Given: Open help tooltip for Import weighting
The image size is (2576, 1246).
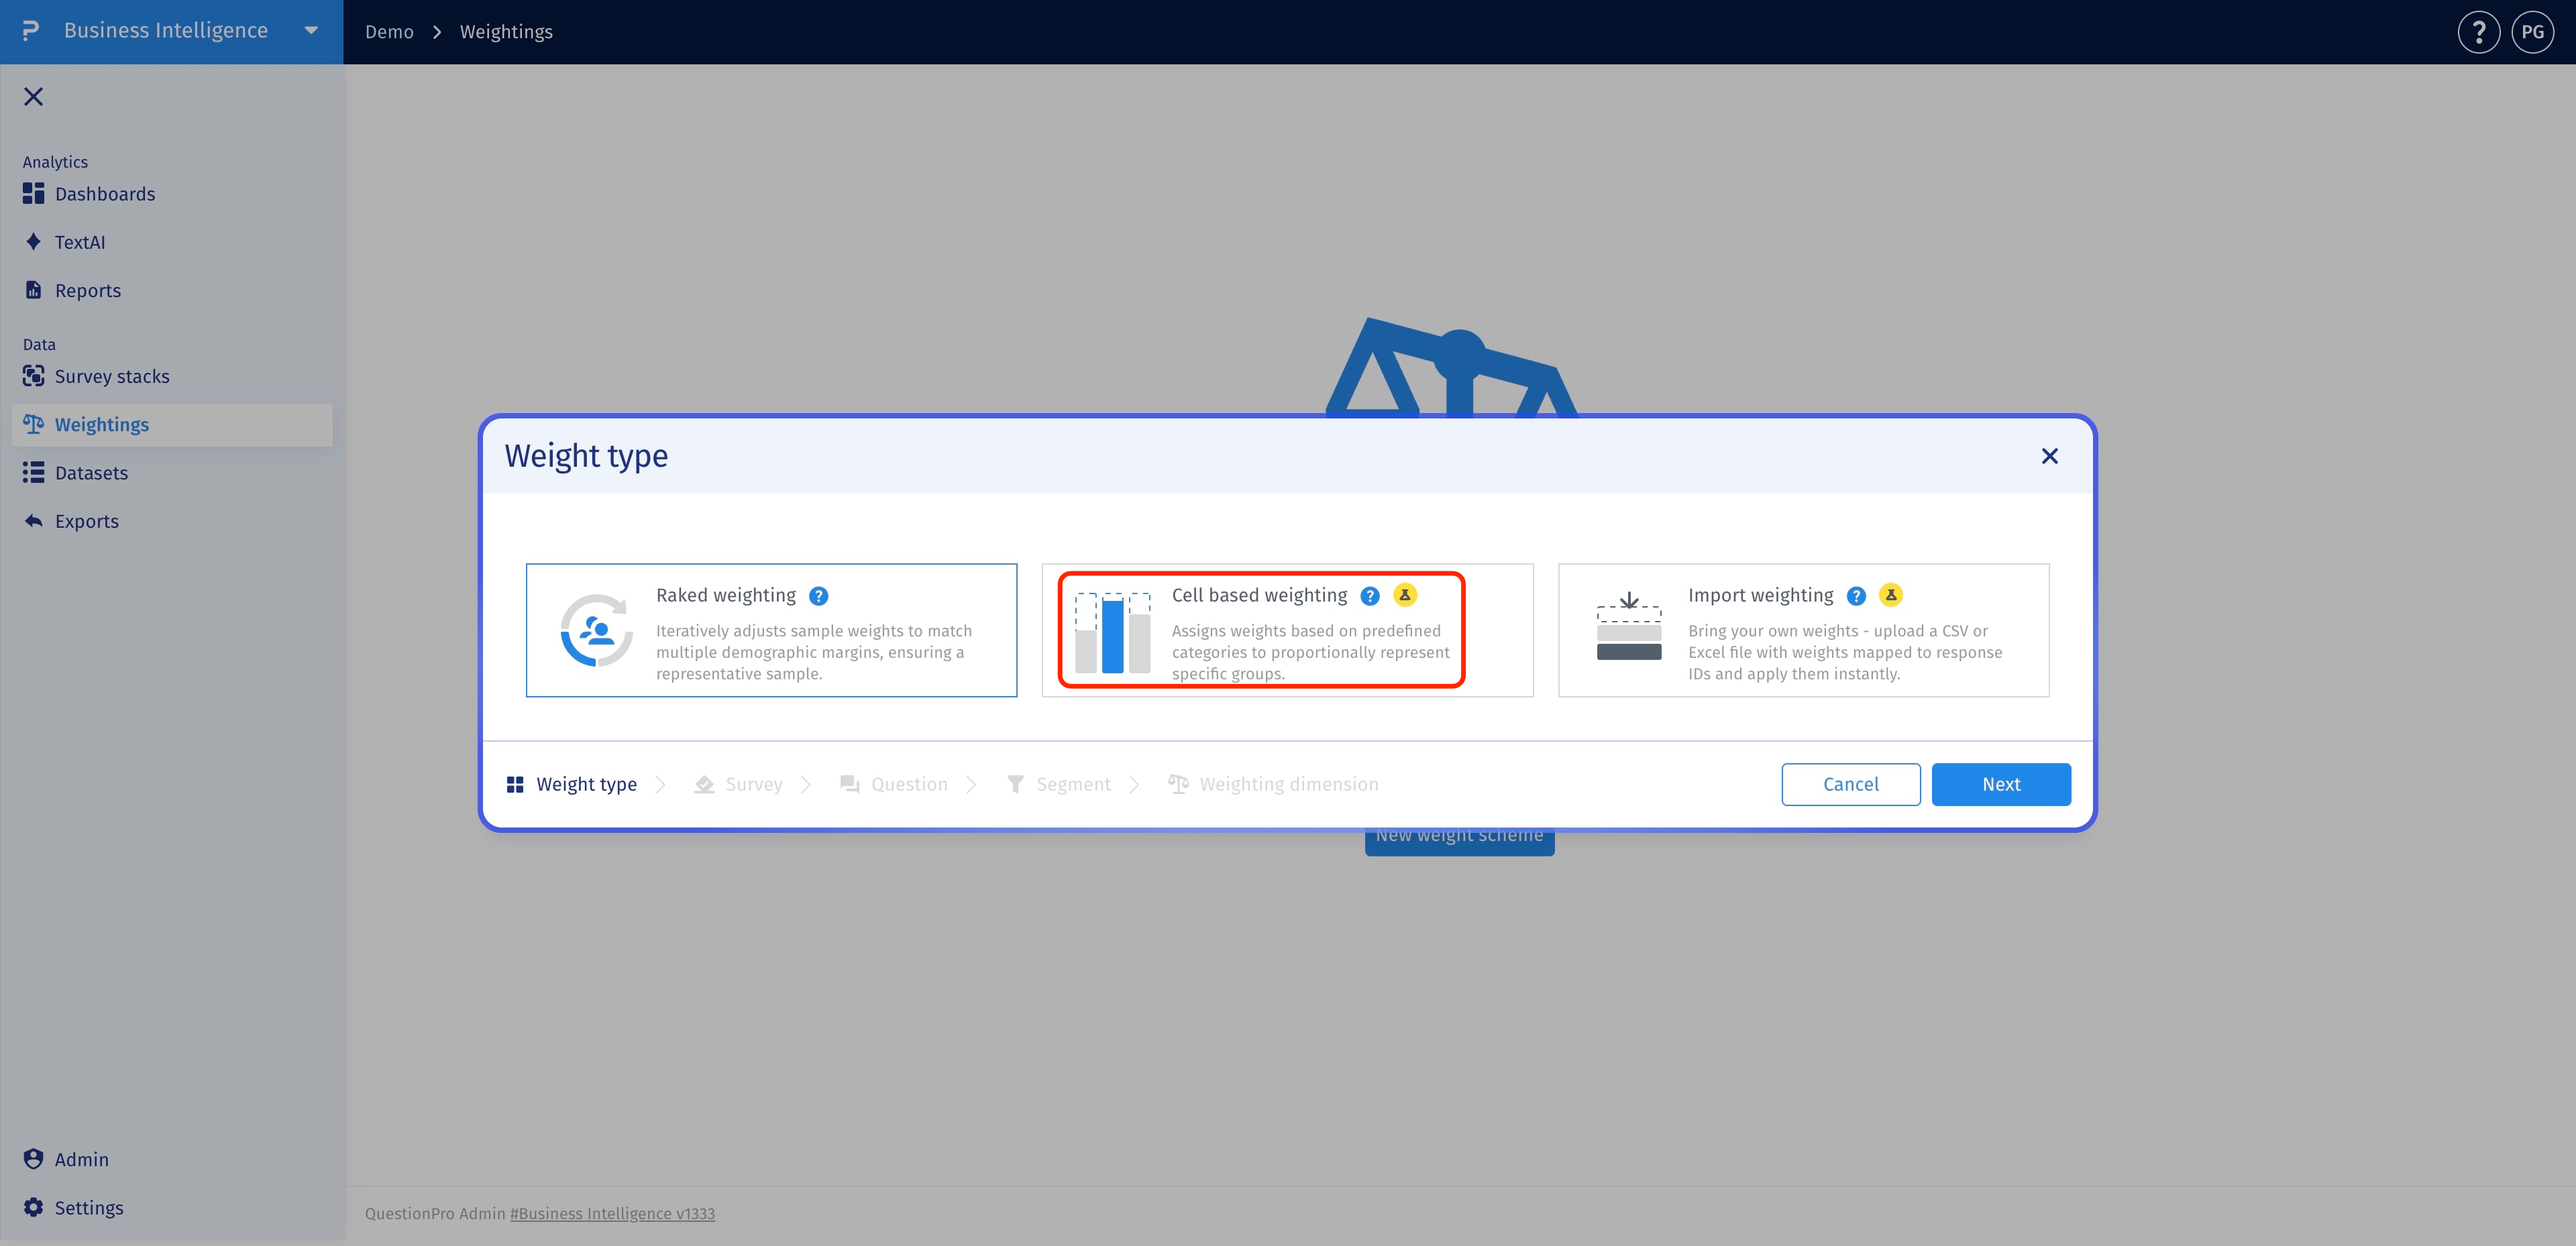Looking at the screenshot, I should coord(1856,596).
